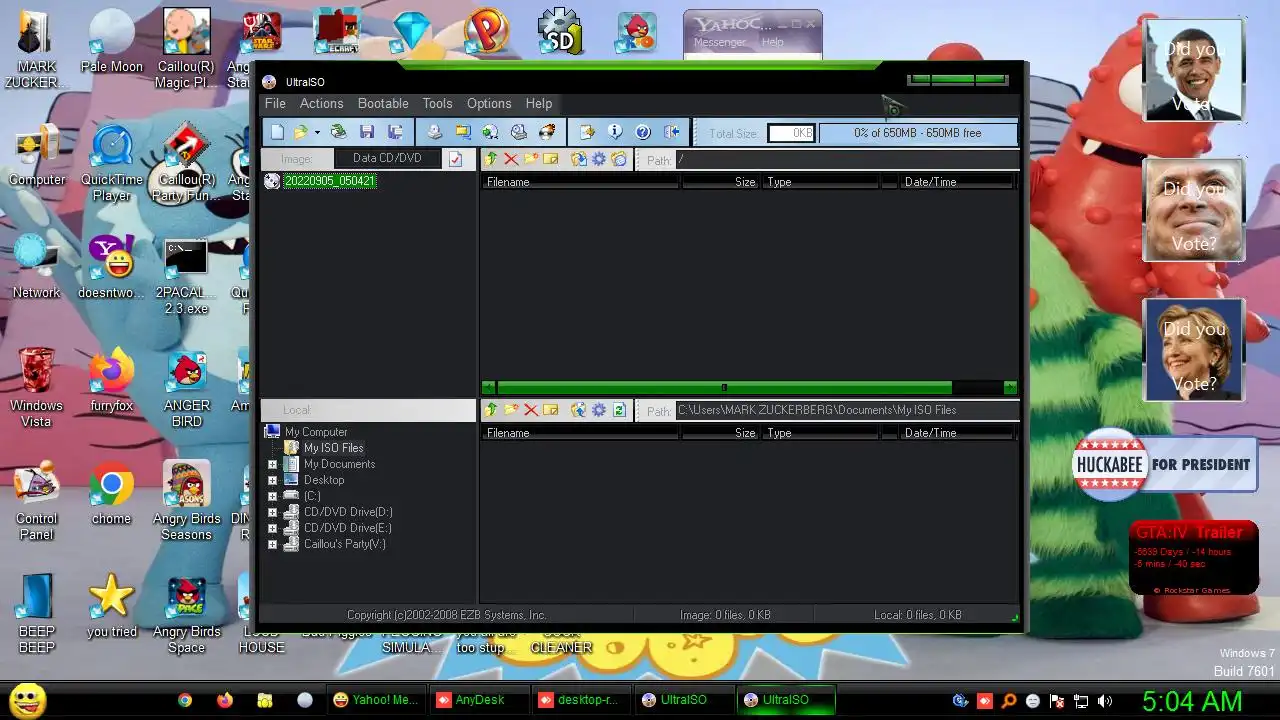Viewport: 1280px width, 720px height.
Task: Click the Save floppy disk icon
Action: [x=367, y=132]
